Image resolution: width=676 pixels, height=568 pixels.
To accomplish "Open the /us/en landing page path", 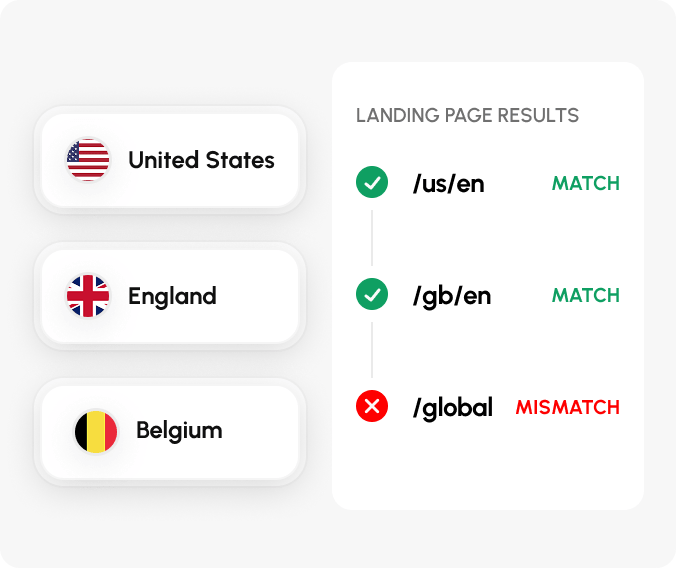I will (448, 184).
